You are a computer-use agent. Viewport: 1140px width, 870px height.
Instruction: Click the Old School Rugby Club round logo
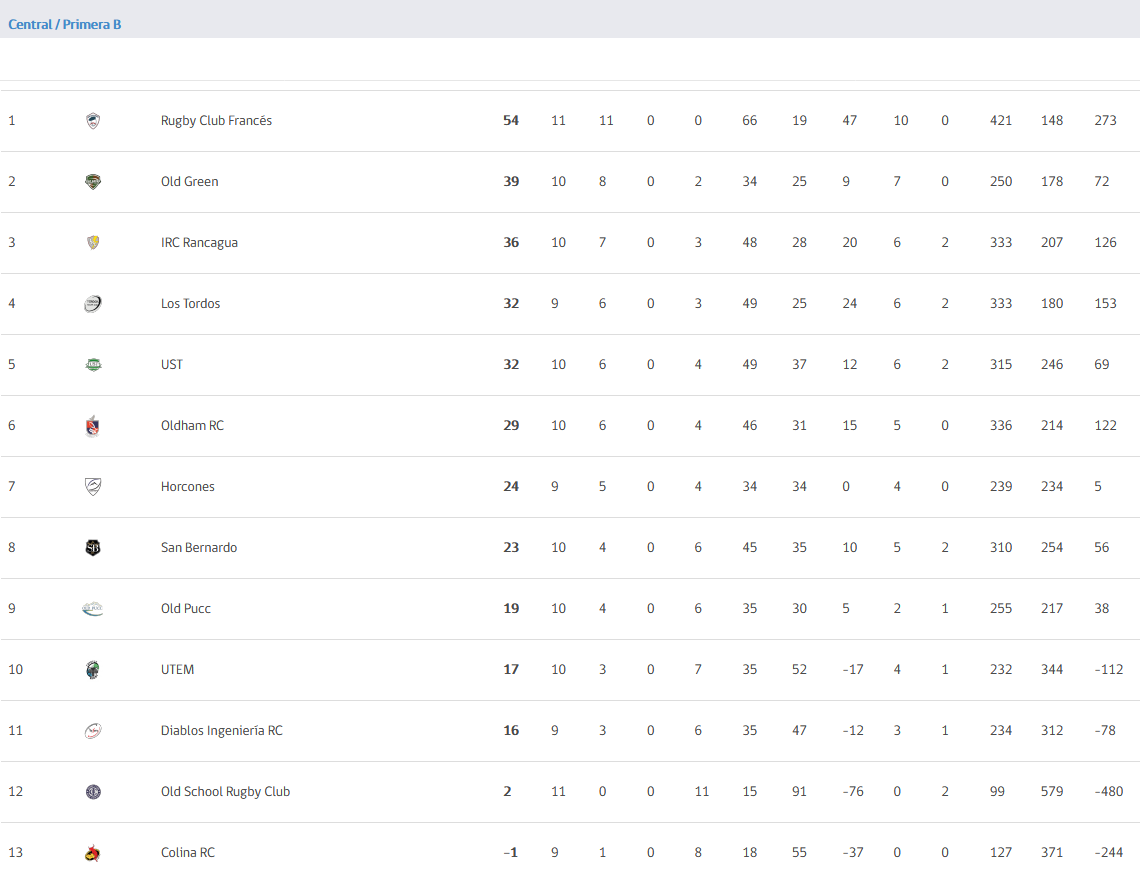pos(93,792)
